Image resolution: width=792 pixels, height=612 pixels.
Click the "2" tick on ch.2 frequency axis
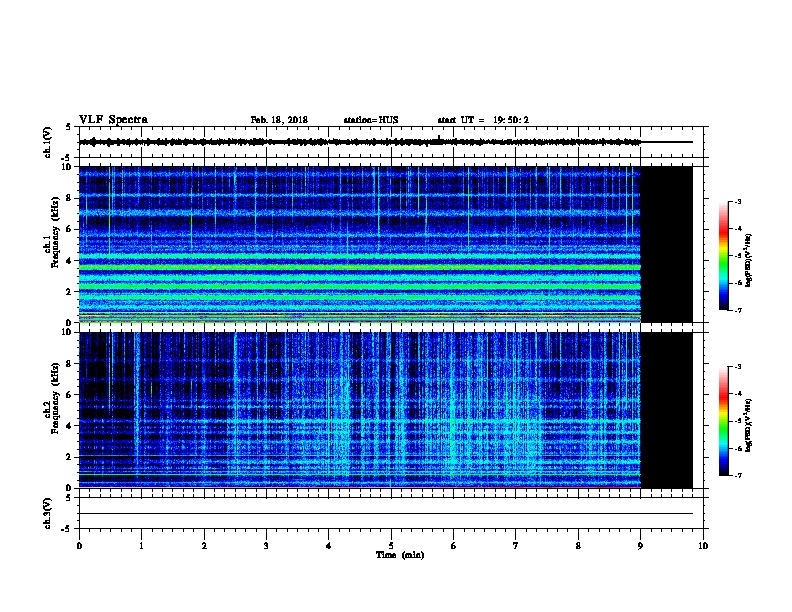[69, 457]
